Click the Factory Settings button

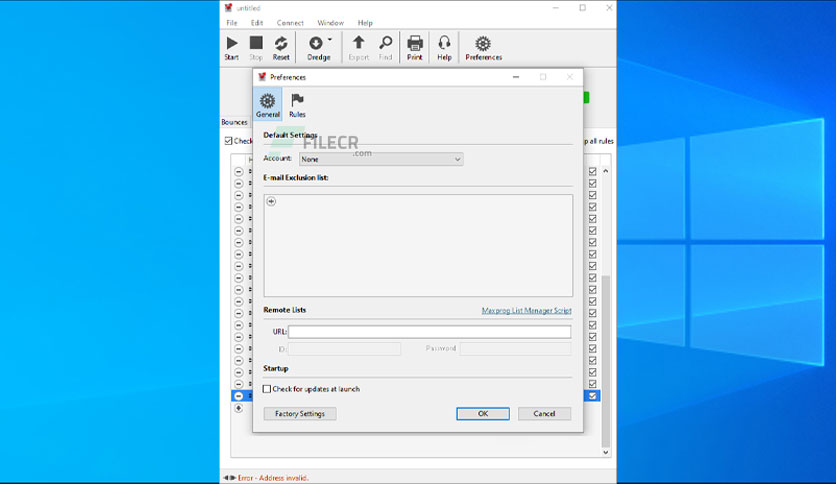[300, 414]
